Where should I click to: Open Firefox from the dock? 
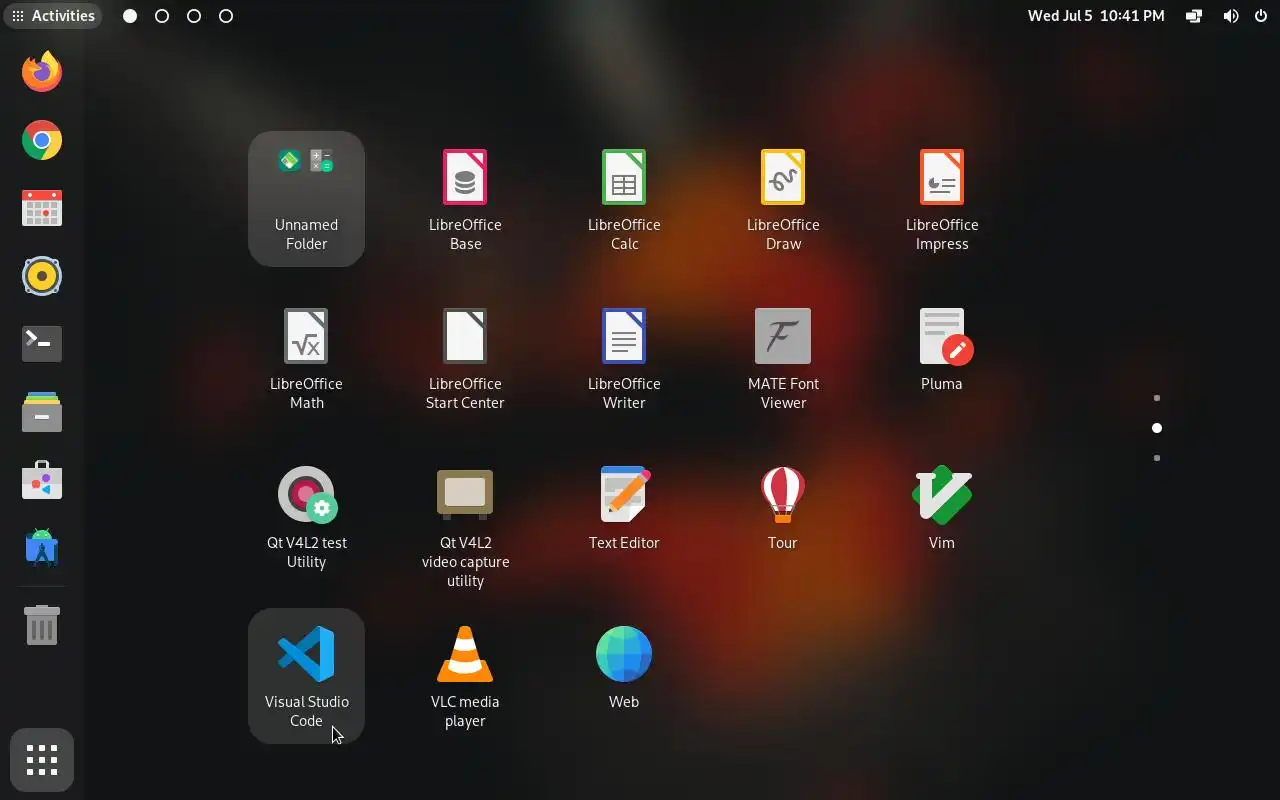point(42,72)
